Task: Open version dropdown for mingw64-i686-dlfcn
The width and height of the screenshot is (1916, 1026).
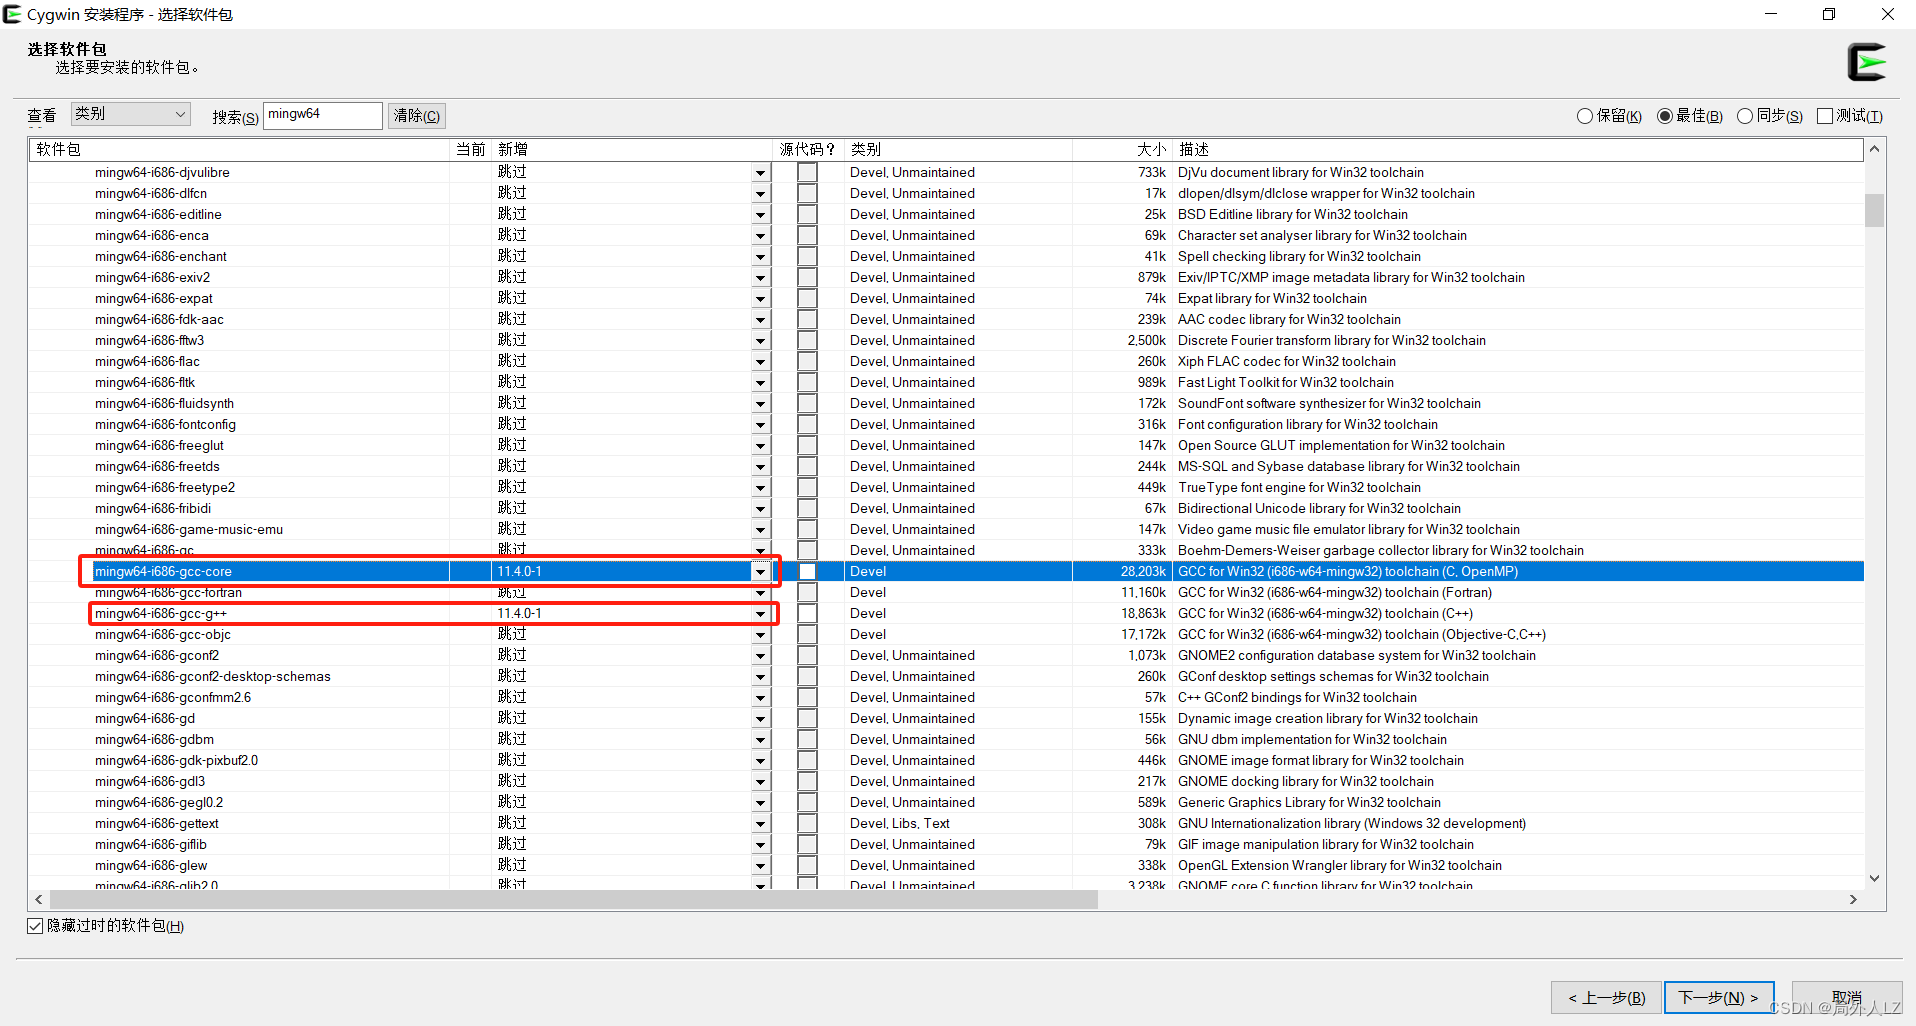Action: pos(760,194)
